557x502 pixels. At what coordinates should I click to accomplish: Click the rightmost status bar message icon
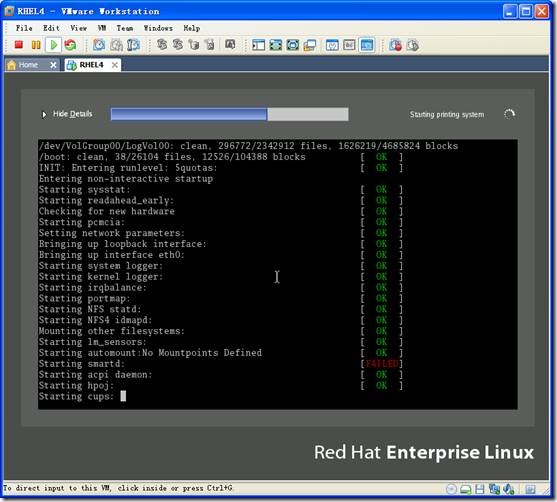click(530, 489)
